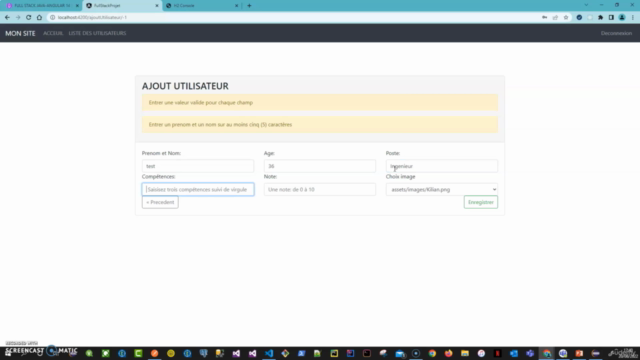Focus the Poste input field
The width and height of the screenshot is (640, 360).
[442, 166]
